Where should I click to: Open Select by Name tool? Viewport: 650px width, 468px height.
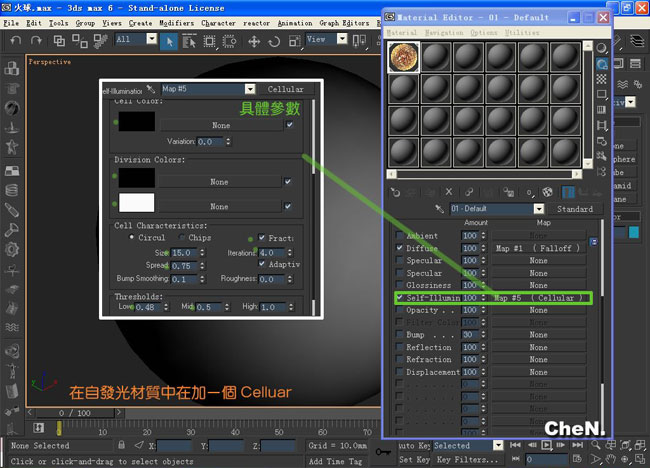pyautogui.click(x=189, y=41)
